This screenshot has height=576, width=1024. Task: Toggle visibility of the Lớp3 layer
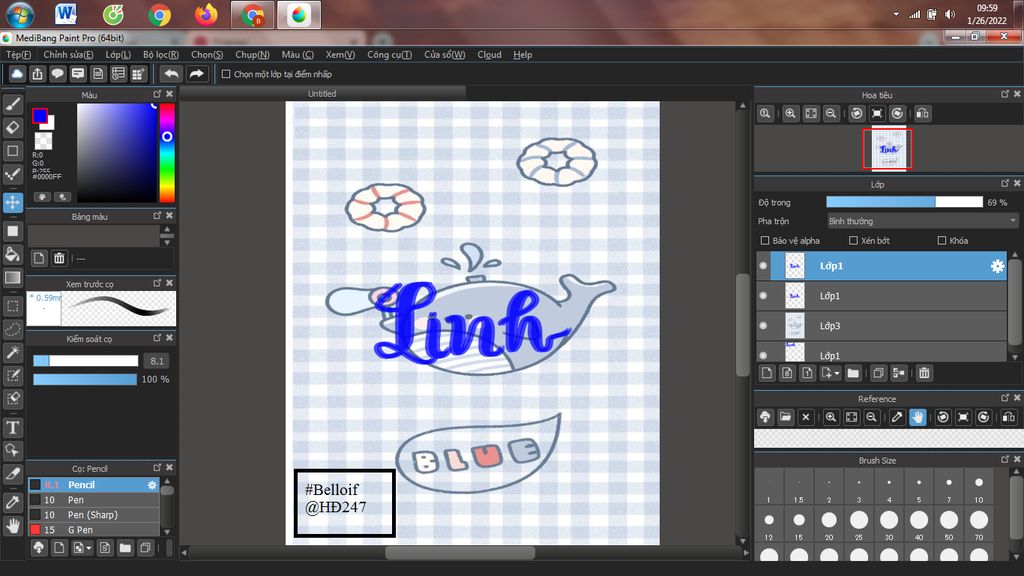(x=763, y=326)
